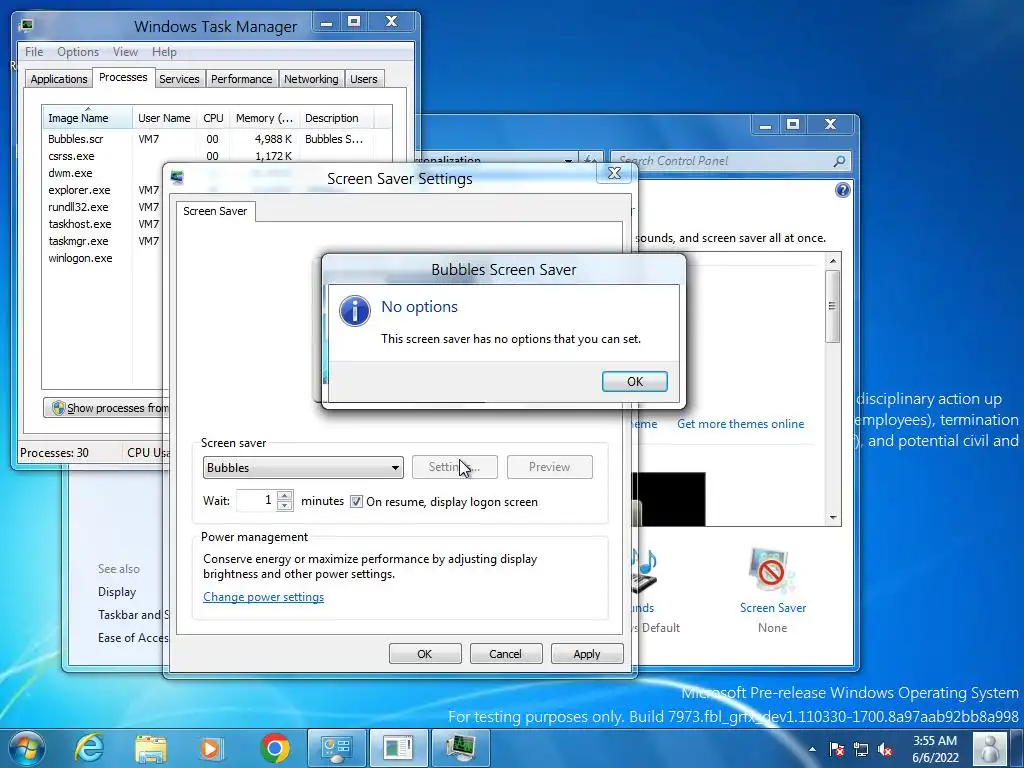Click Cancel in Screen Saver Settings
This screenshot has height=768, width=1024.
pos(505,654)
